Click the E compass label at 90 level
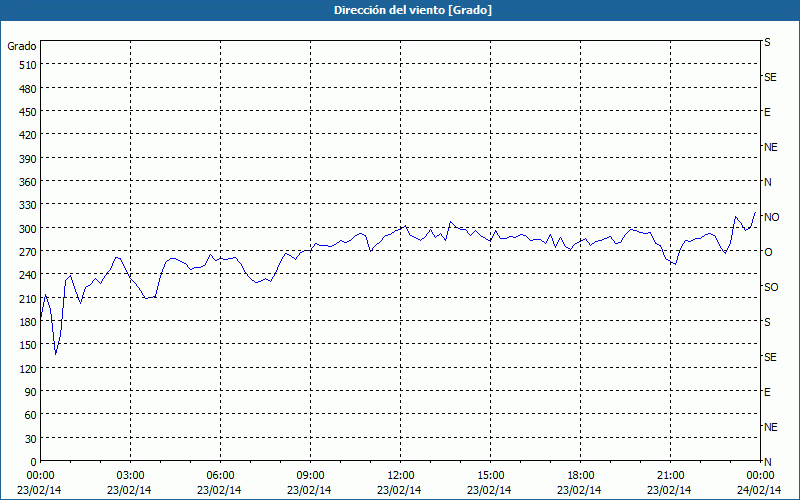Screen dimensions: 800x500 click(x=767, y=392)
